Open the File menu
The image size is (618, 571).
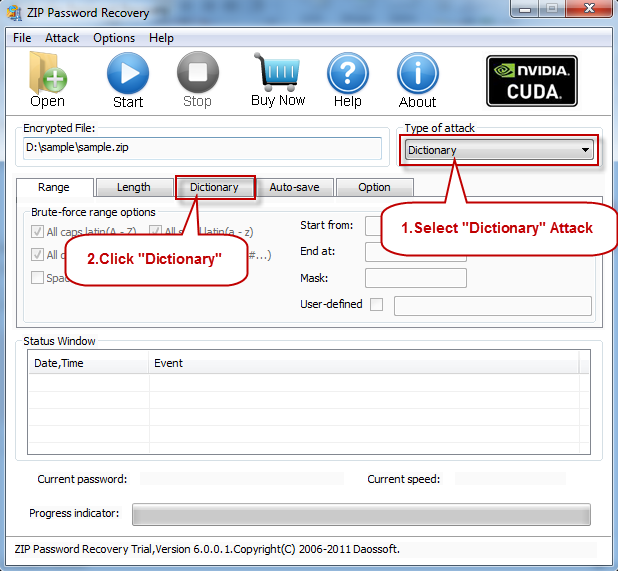point(22,38)
